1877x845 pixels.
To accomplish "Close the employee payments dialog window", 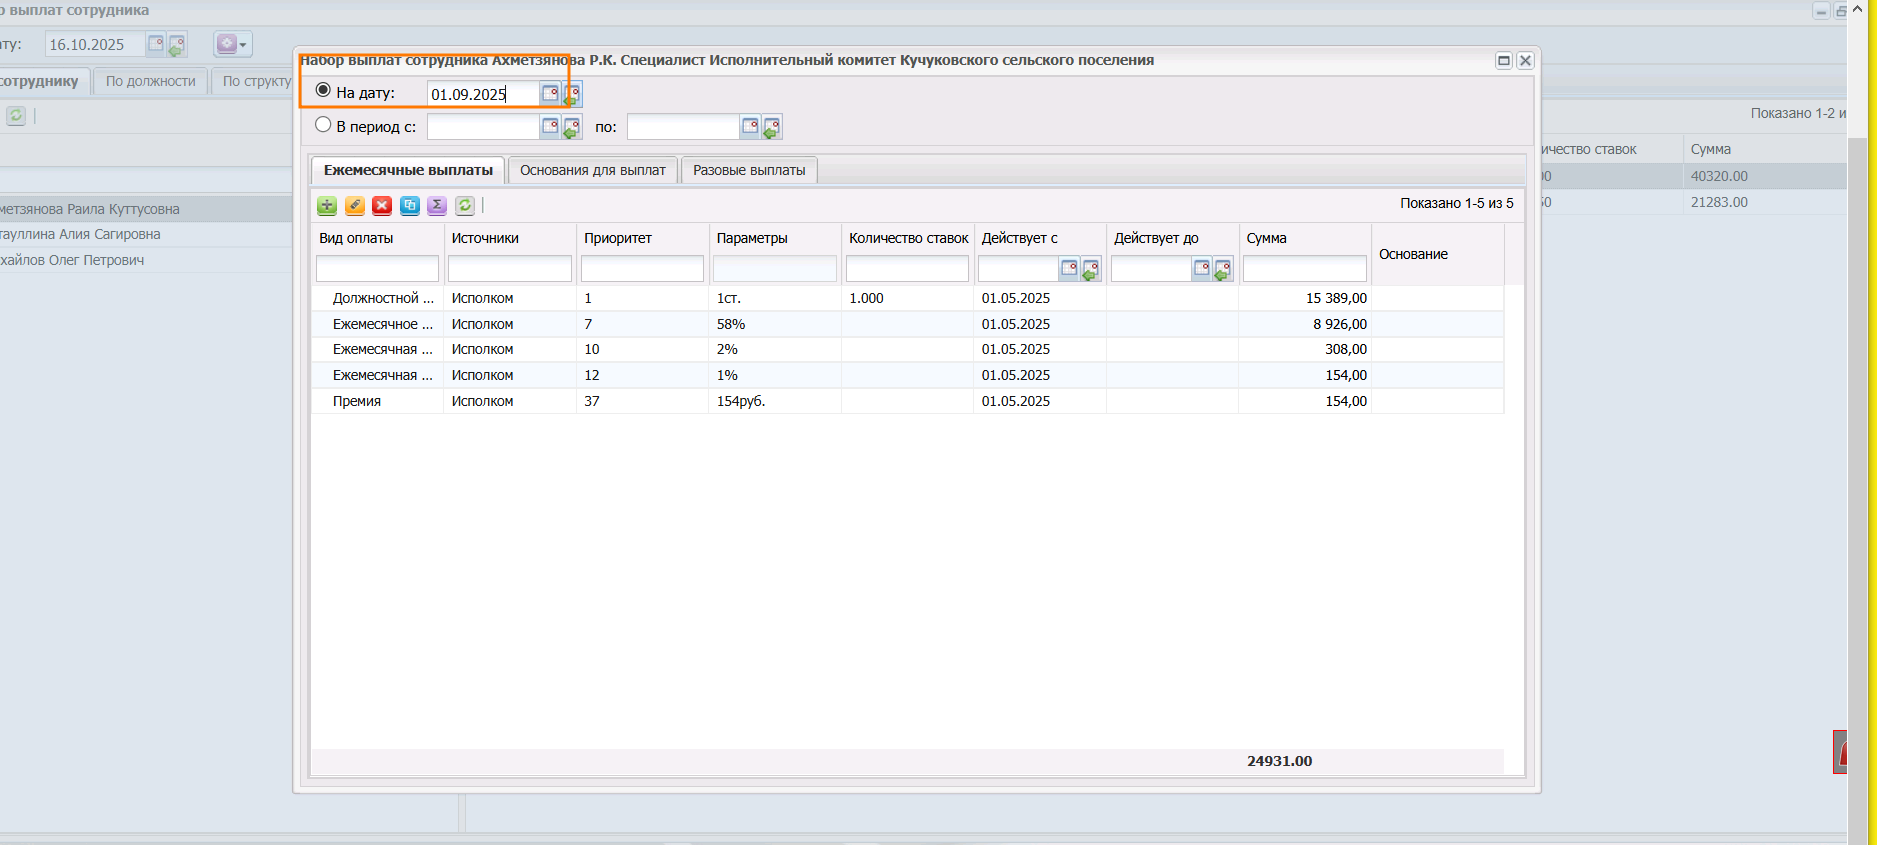I will coord(1525,61).
